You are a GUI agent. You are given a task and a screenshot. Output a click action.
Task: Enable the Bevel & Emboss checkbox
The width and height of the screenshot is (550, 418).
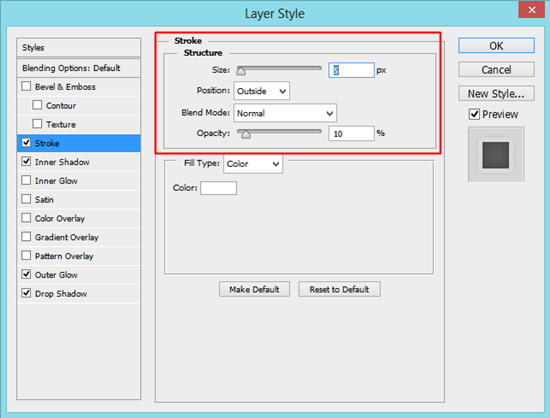[x=26, y=86]
